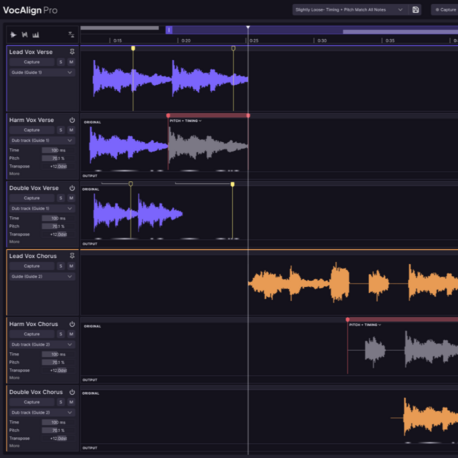Click Capture in the top right corner

point(445,10)
